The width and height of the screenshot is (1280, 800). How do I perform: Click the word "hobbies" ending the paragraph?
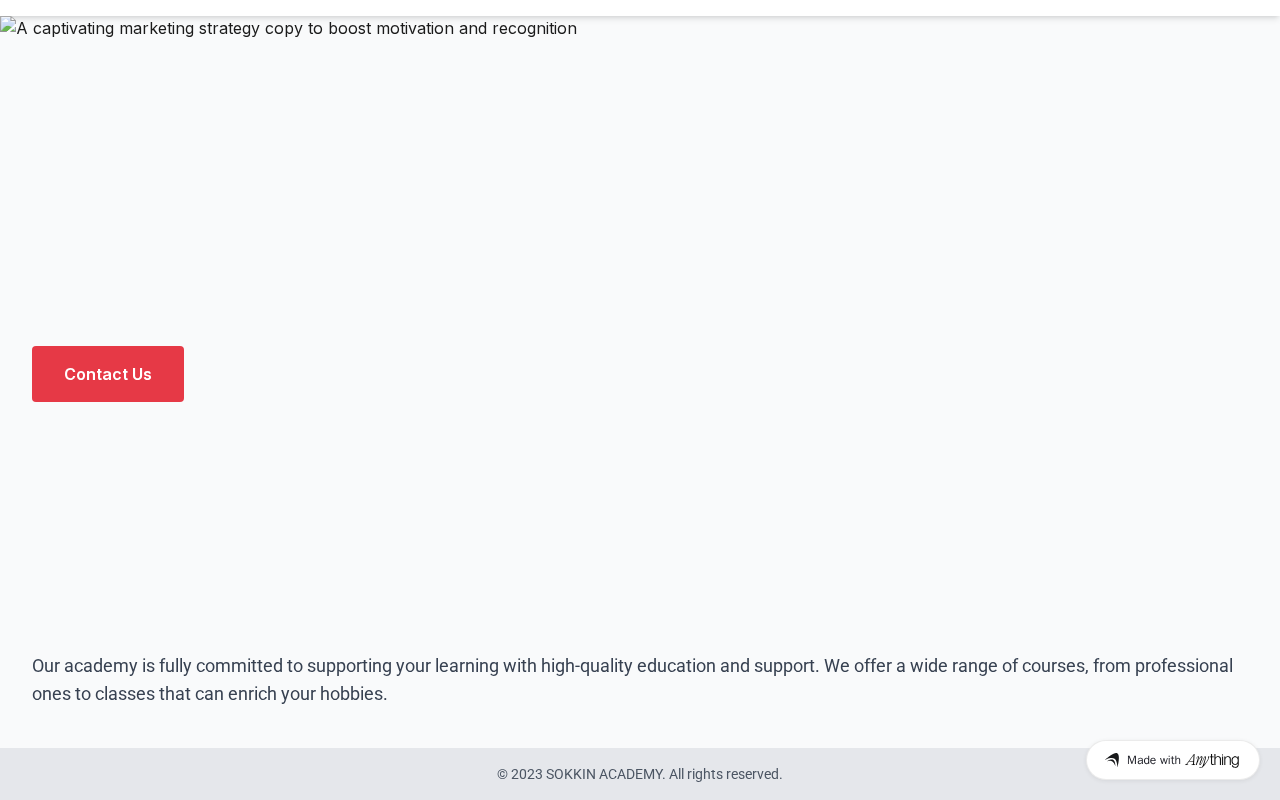pos(351,694)
